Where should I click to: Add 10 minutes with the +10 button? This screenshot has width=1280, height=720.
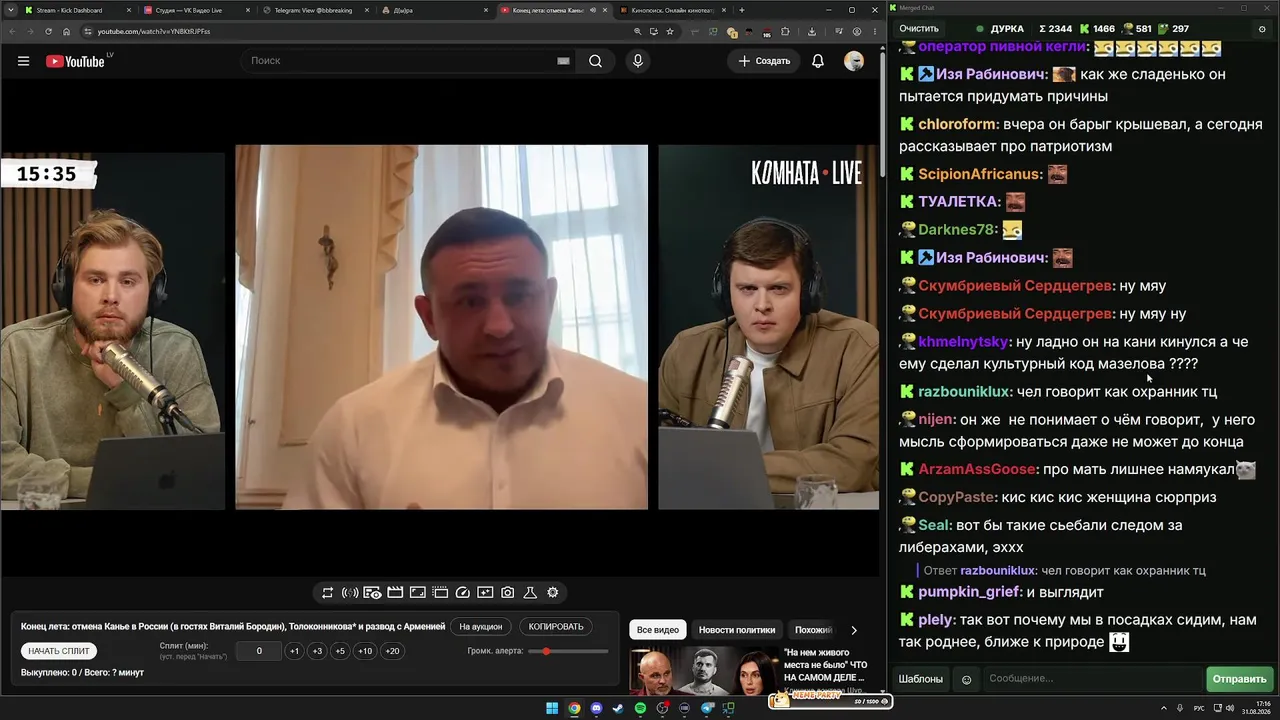365,651
